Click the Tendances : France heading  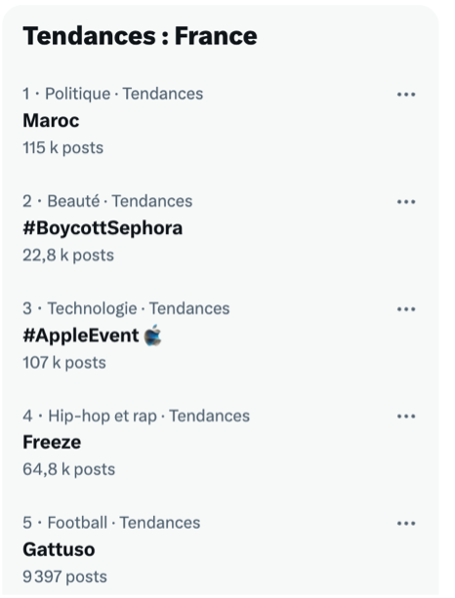click(x=140, y=36)
